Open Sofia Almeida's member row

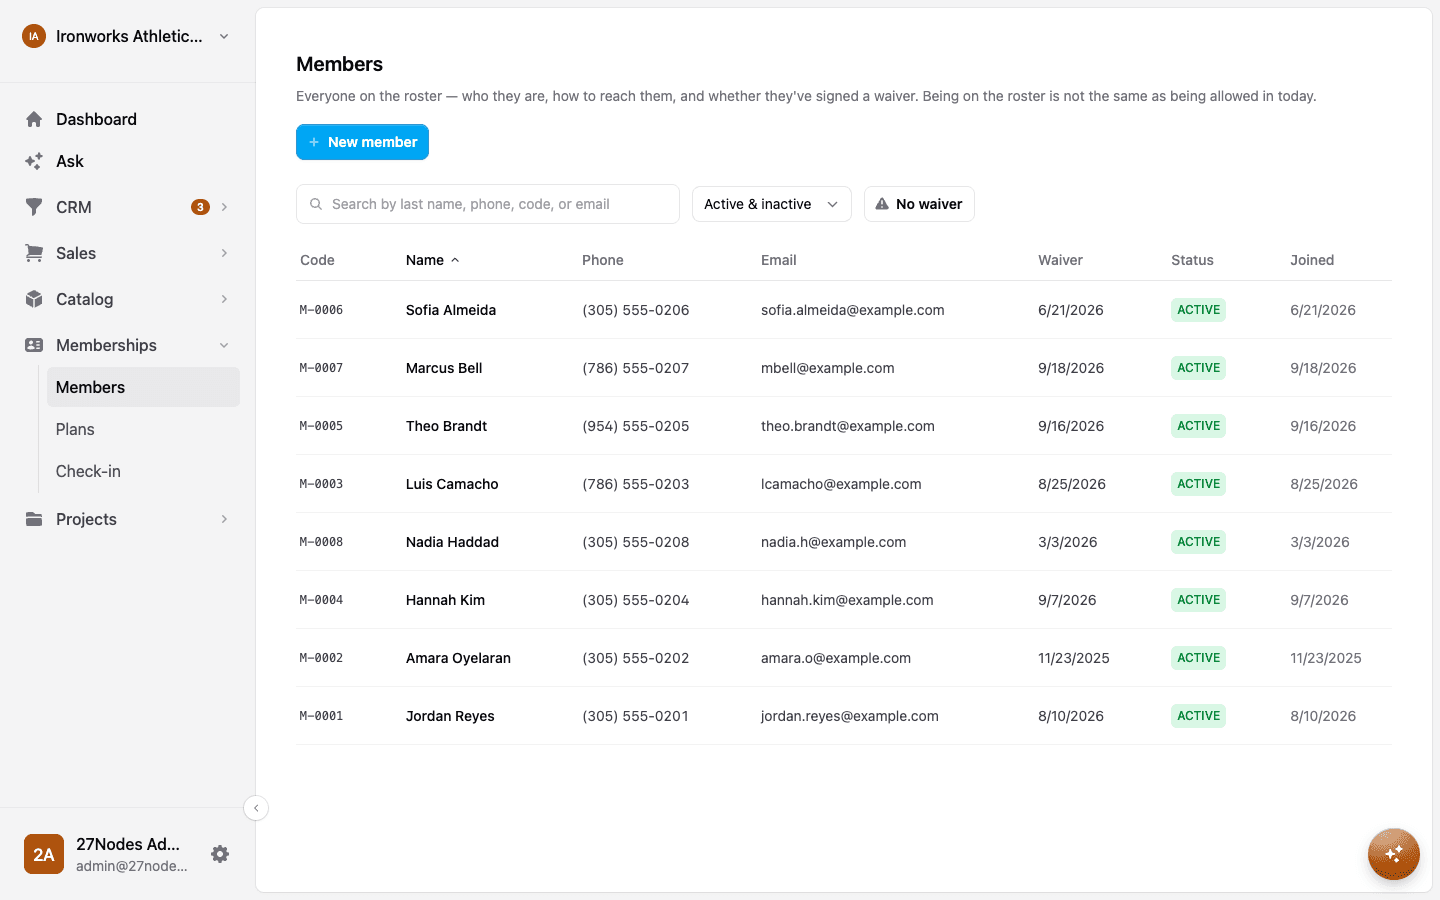(x=844, y=310)
